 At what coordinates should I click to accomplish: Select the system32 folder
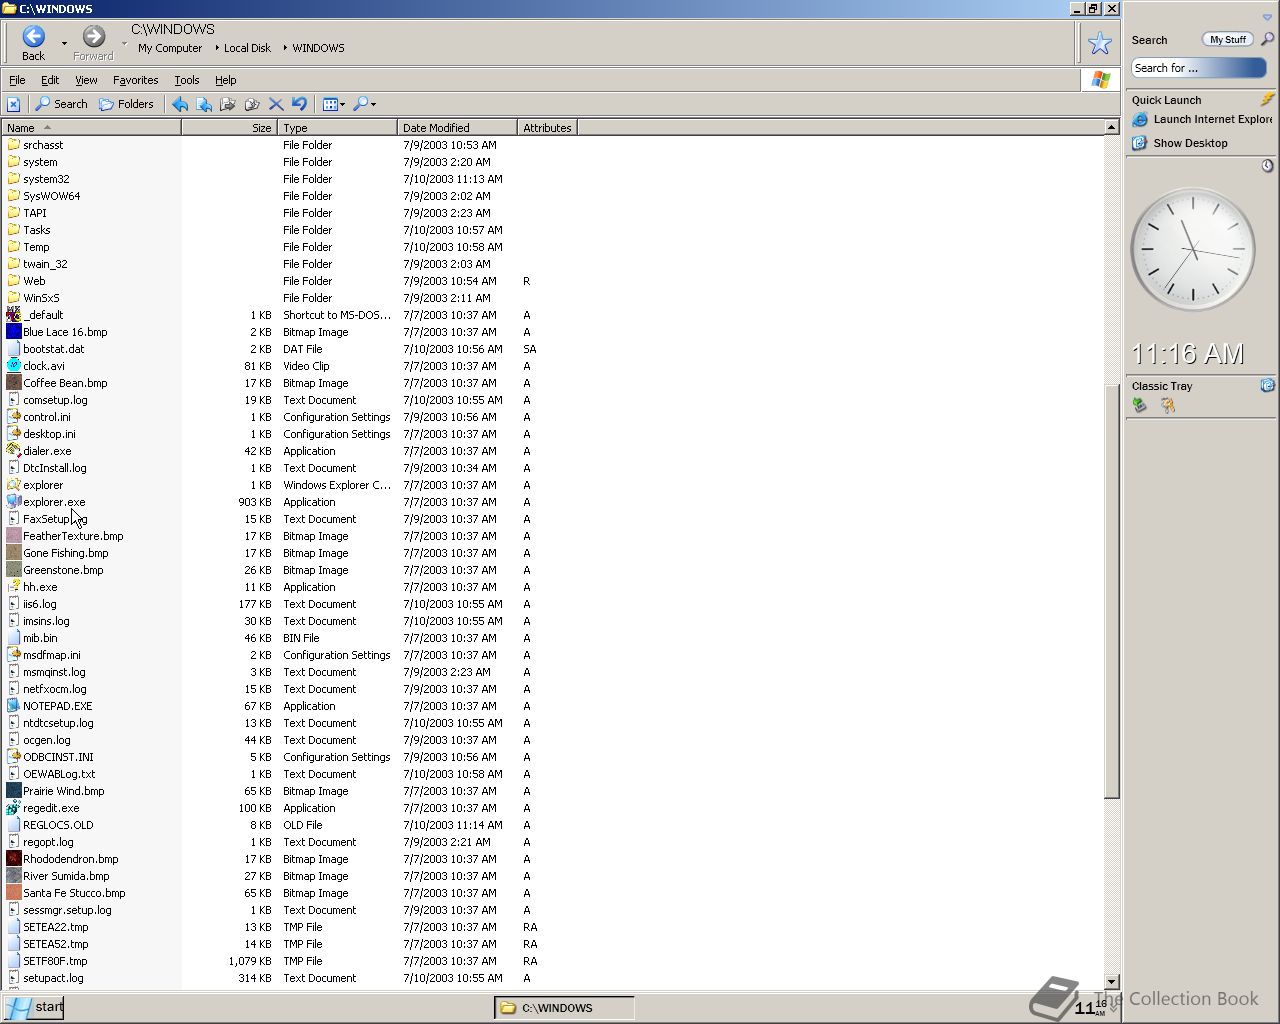click(x=38, y=179)
